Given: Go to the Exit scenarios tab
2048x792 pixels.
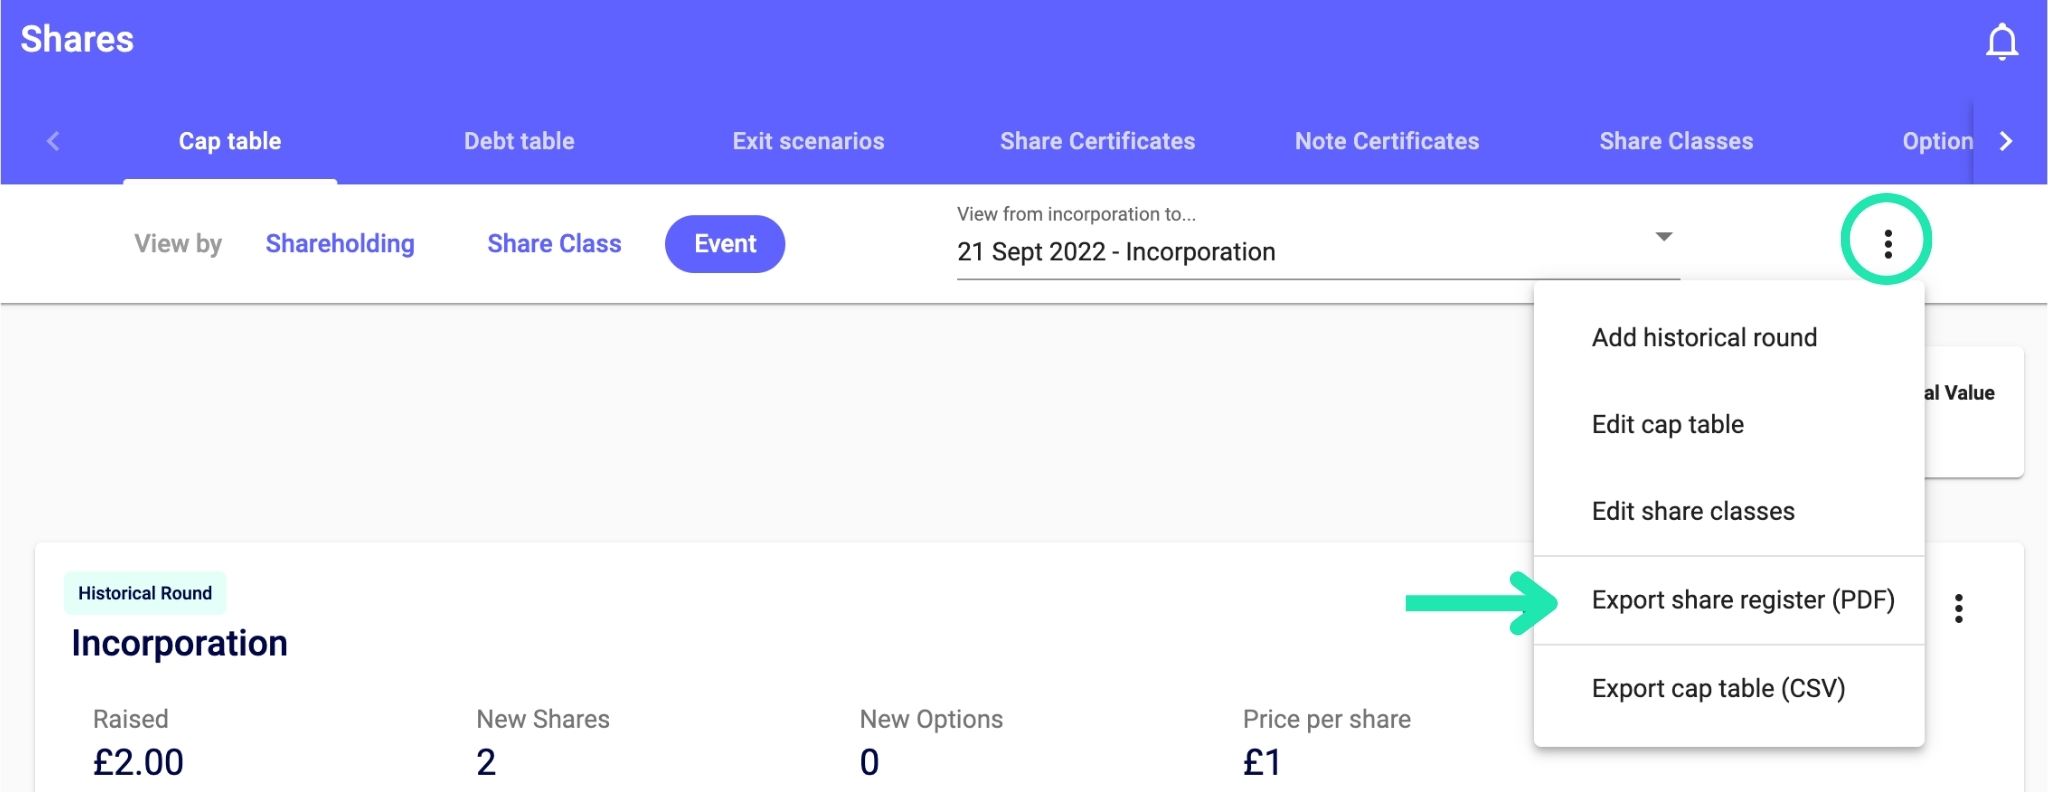Looking at the screenshot, I should pyautogui.click(x=808, y=141).
